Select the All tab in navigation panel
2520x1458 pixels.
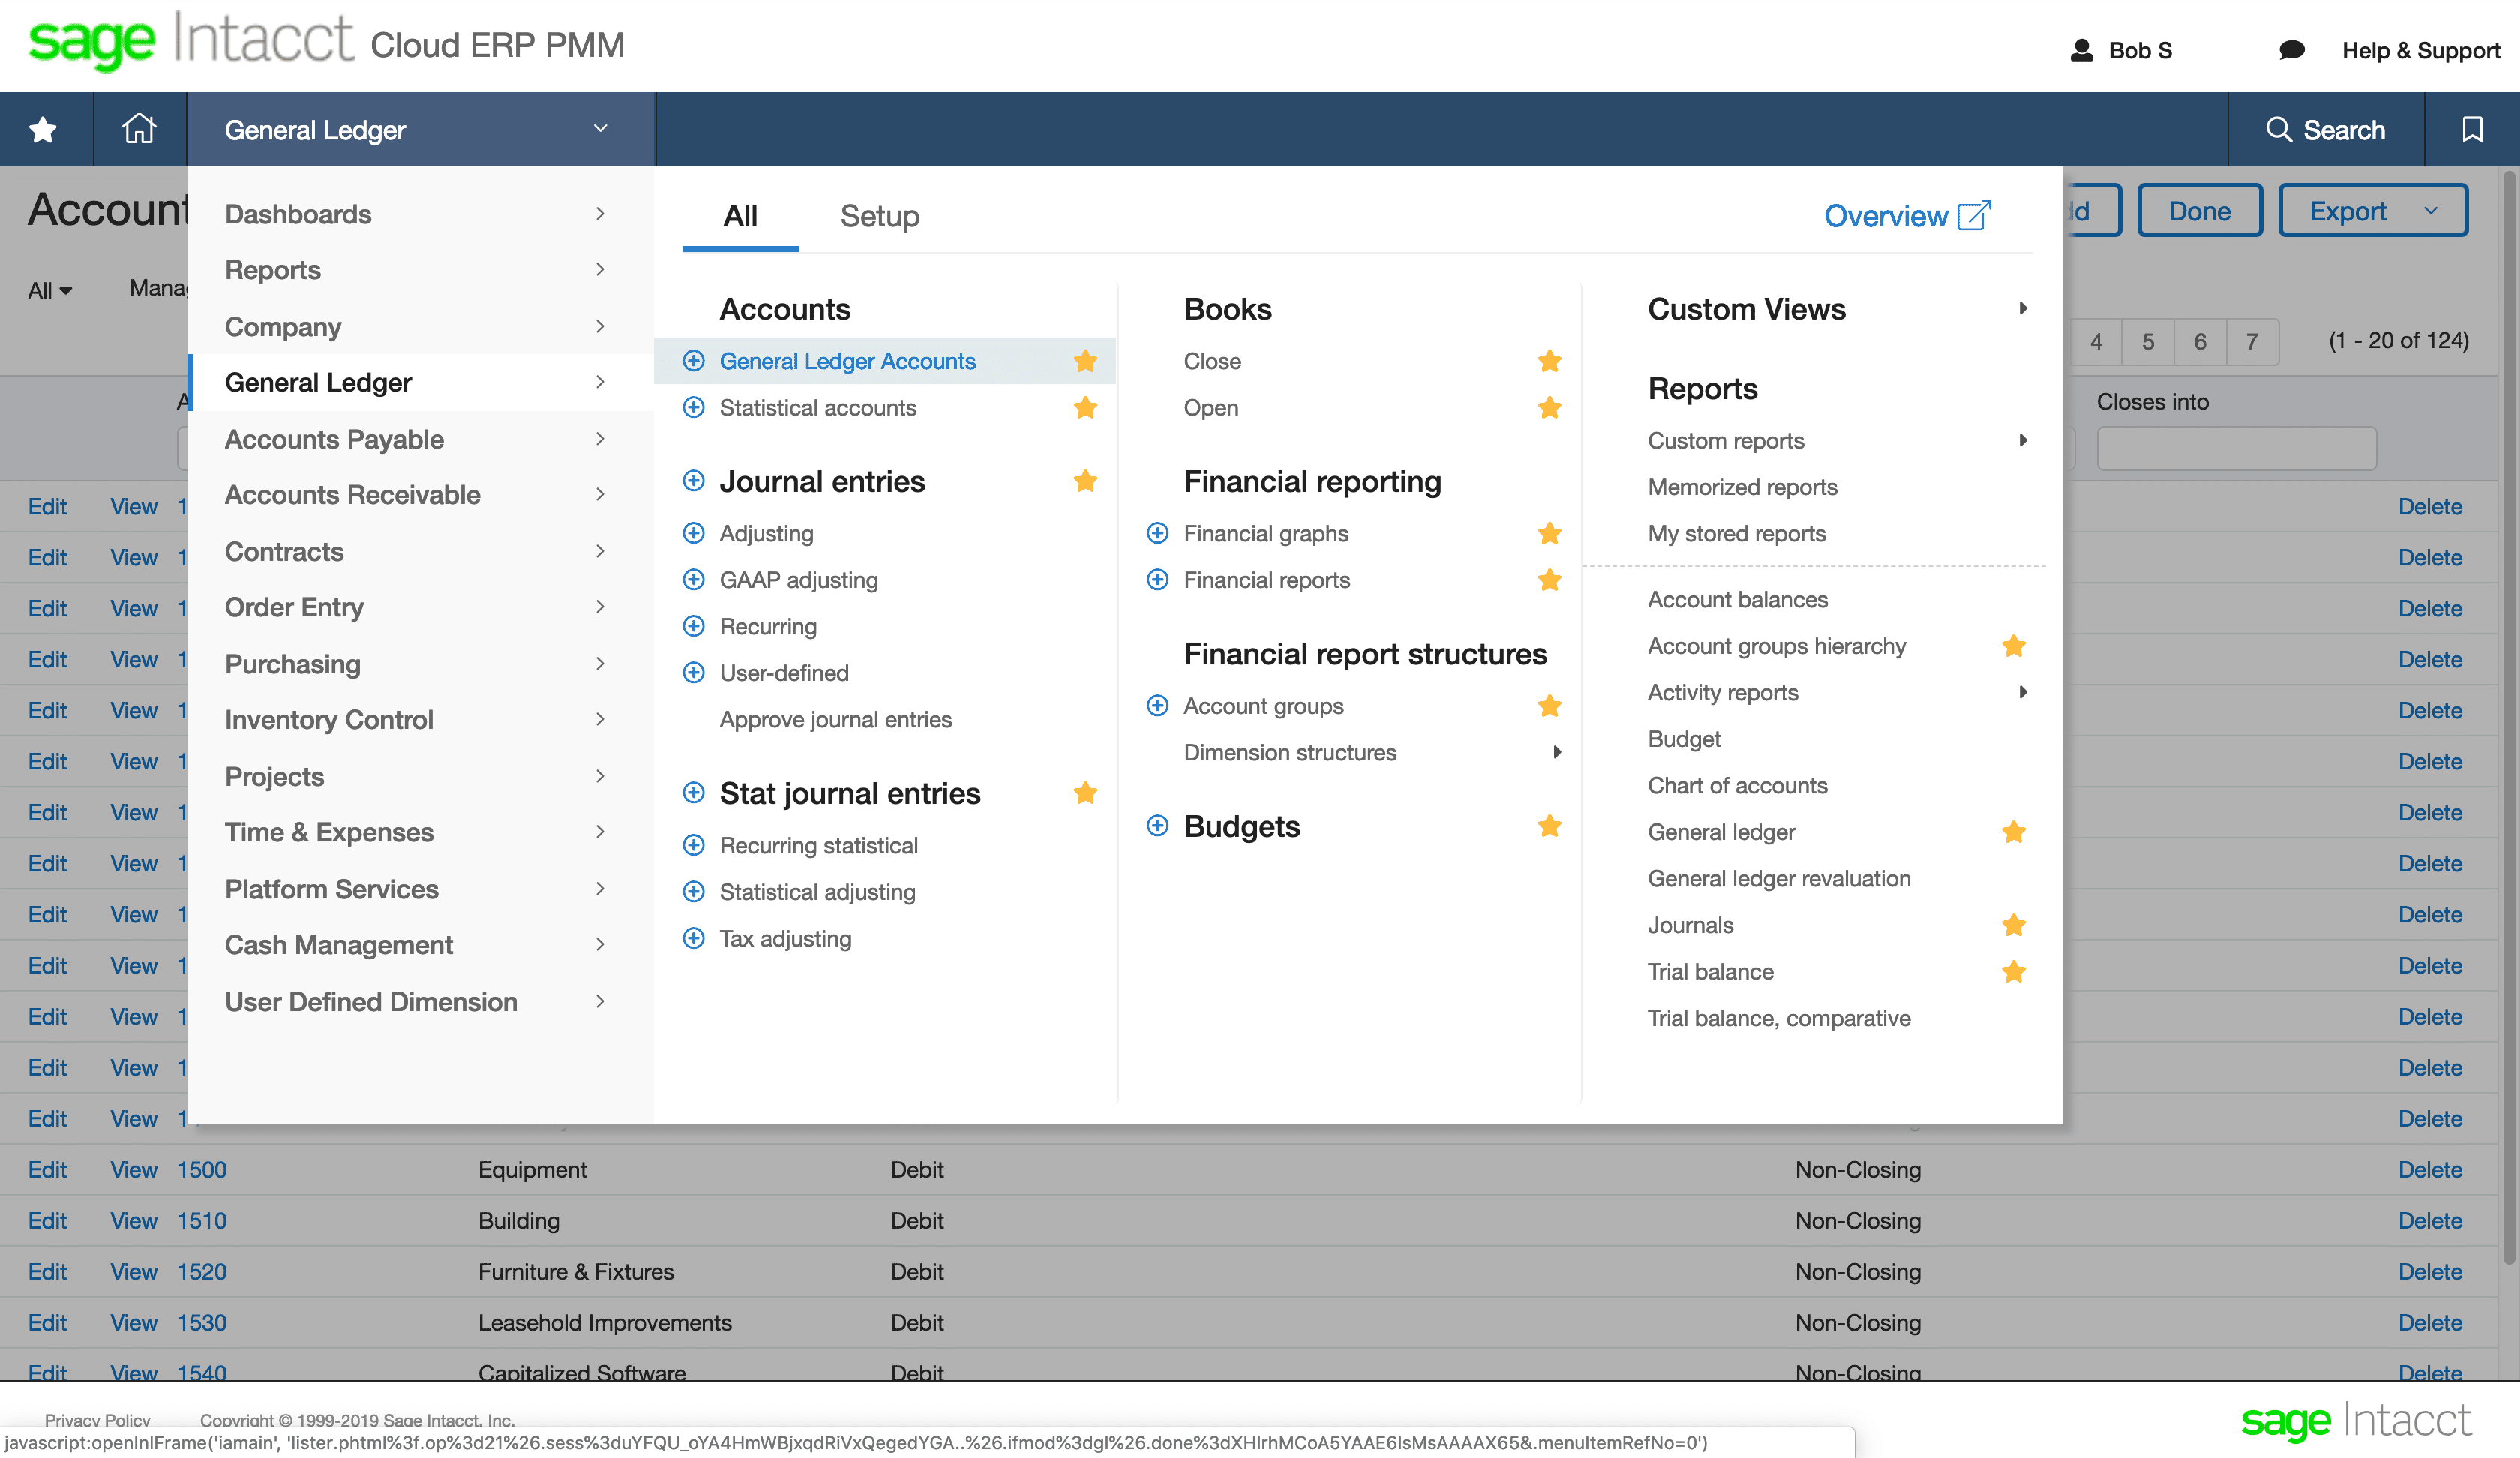739,215
